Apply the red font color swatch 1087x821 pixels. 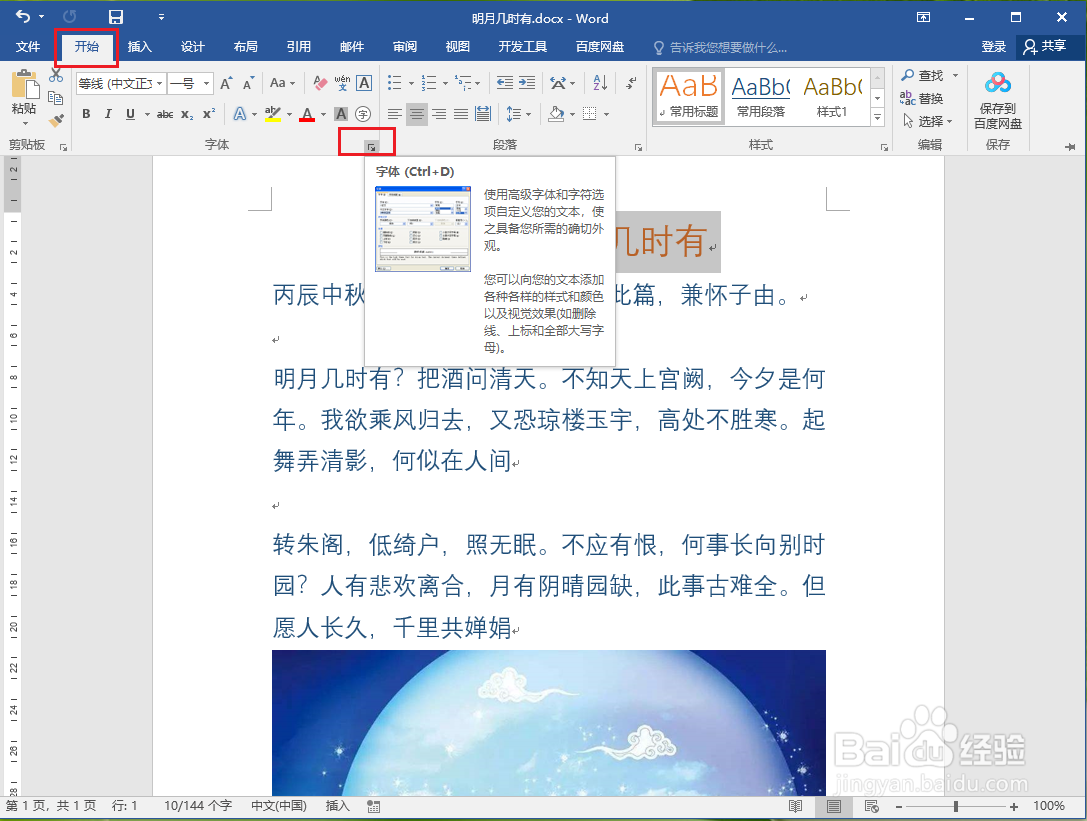click(x=307, y=114)
